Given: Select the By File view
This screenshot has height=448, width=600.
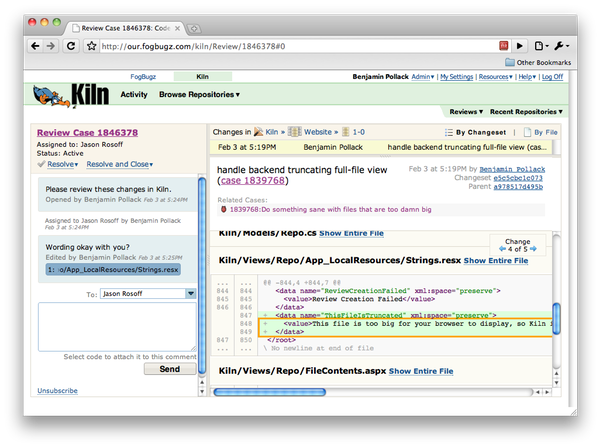Looking at the screenshot, I should pyautogui.click(x=546, y=132).
